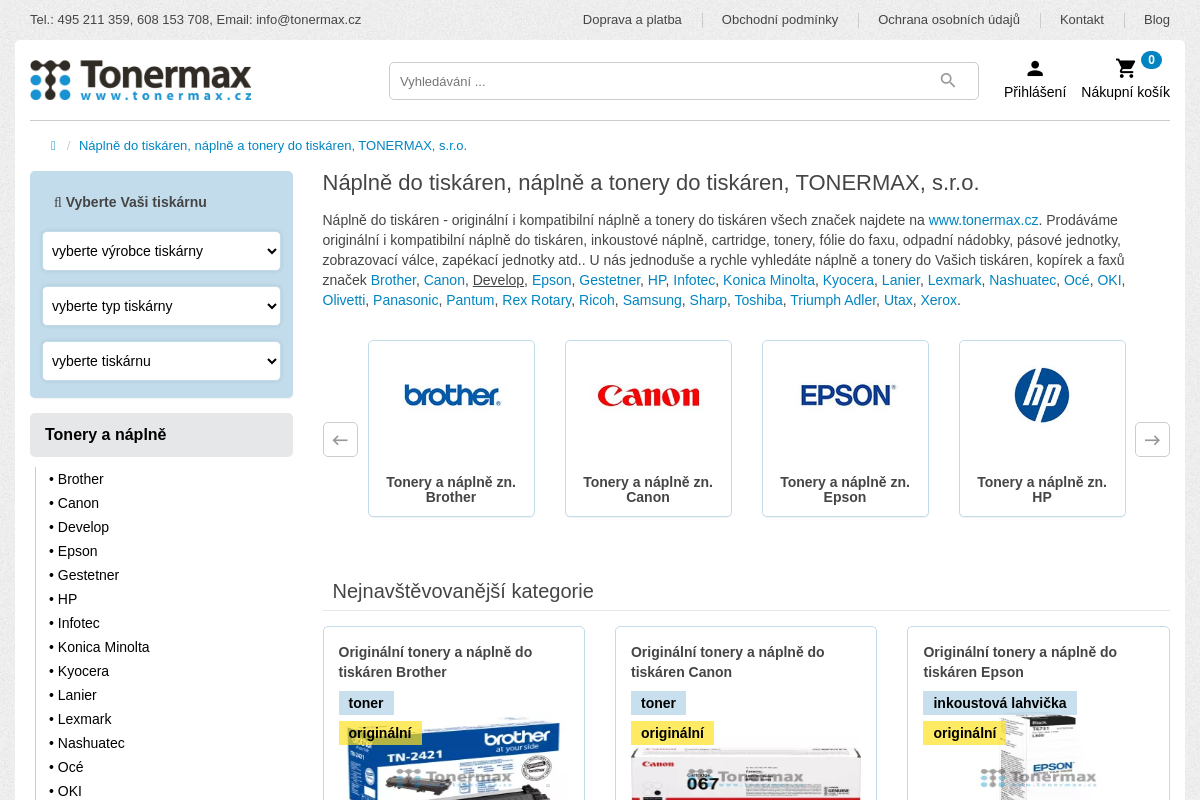
Task: Open the 'vyberte tiskárnu' dropdown
Action: pos(161,361)
